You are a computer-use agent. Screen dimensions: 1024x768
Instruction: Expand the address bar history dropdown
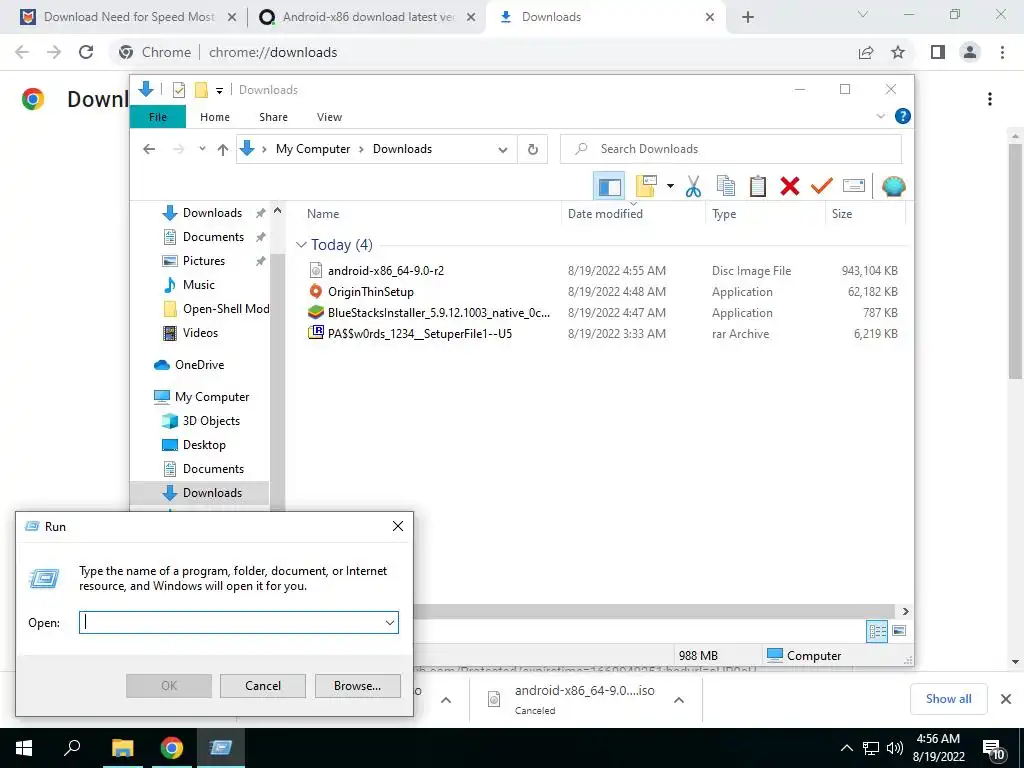(502, 150)
